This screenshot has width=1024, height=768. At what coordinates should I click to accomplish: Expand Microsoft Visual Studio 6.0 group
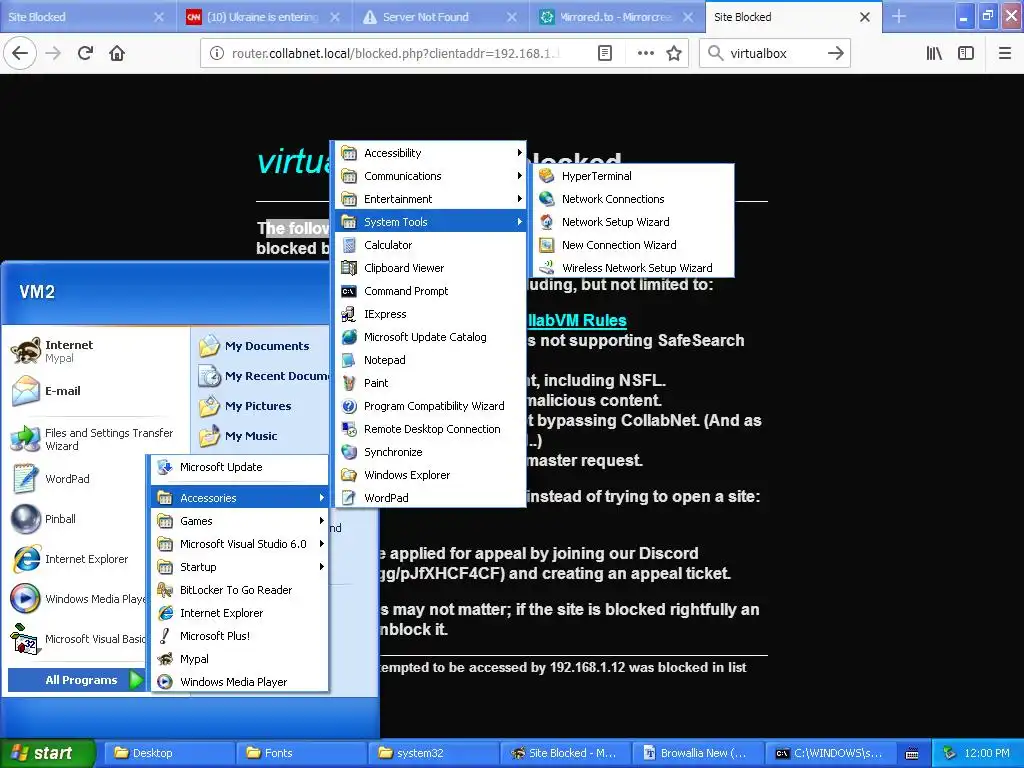240,544
